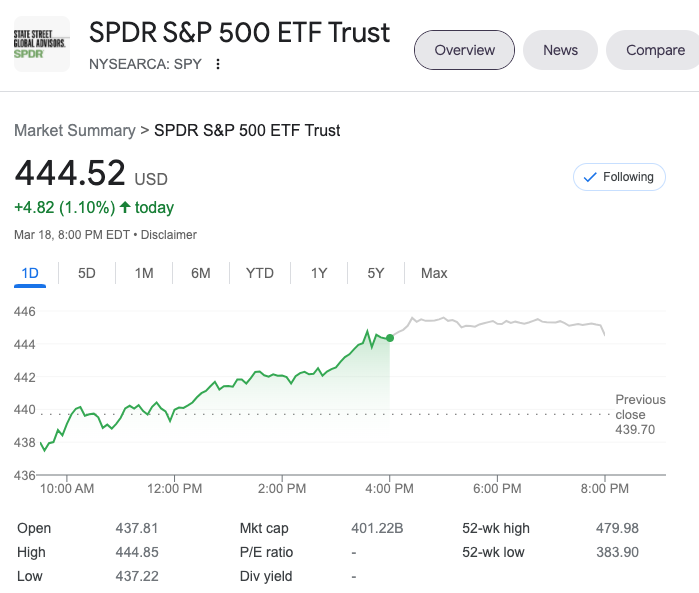Toggle the Following button off
699x593 pixels.
[619, 177]
